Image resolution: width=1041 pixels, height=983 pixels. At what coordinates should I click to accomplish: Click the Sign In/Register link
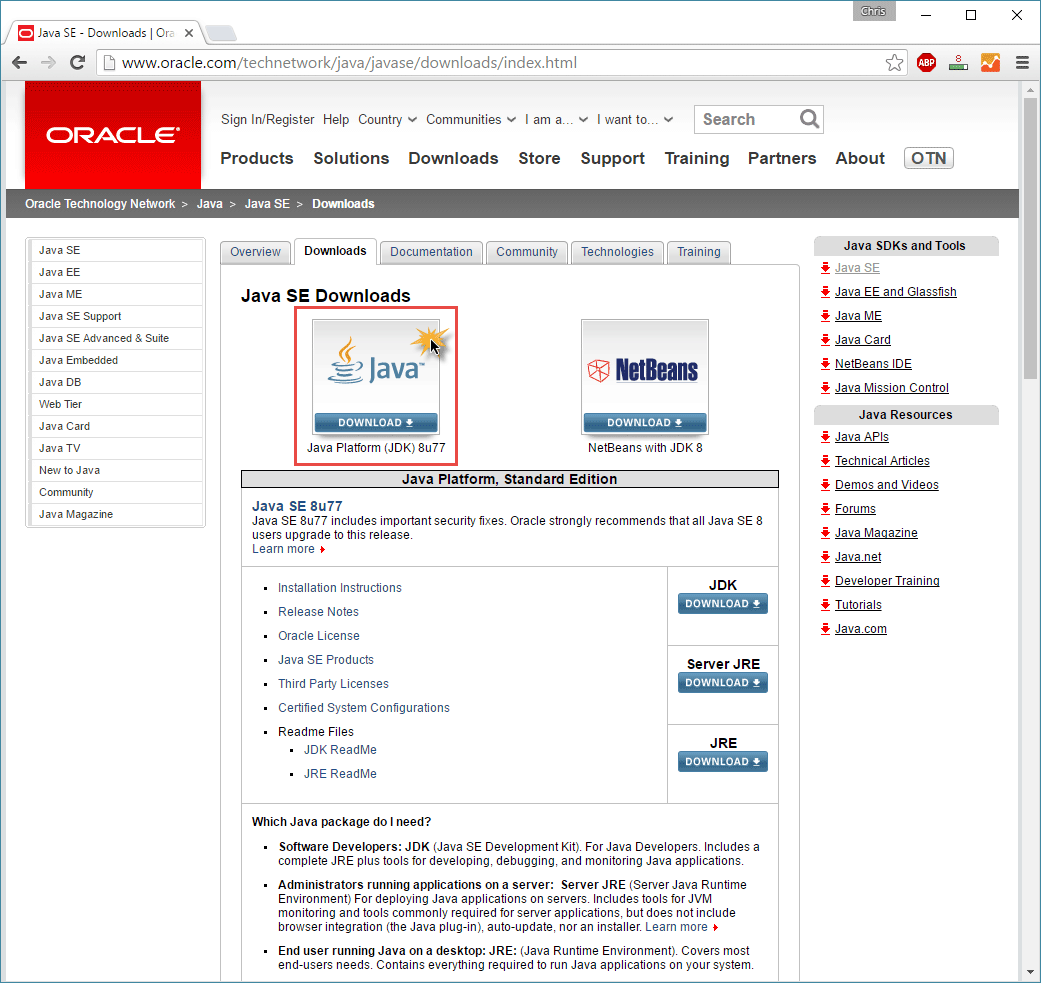point(268,119)
